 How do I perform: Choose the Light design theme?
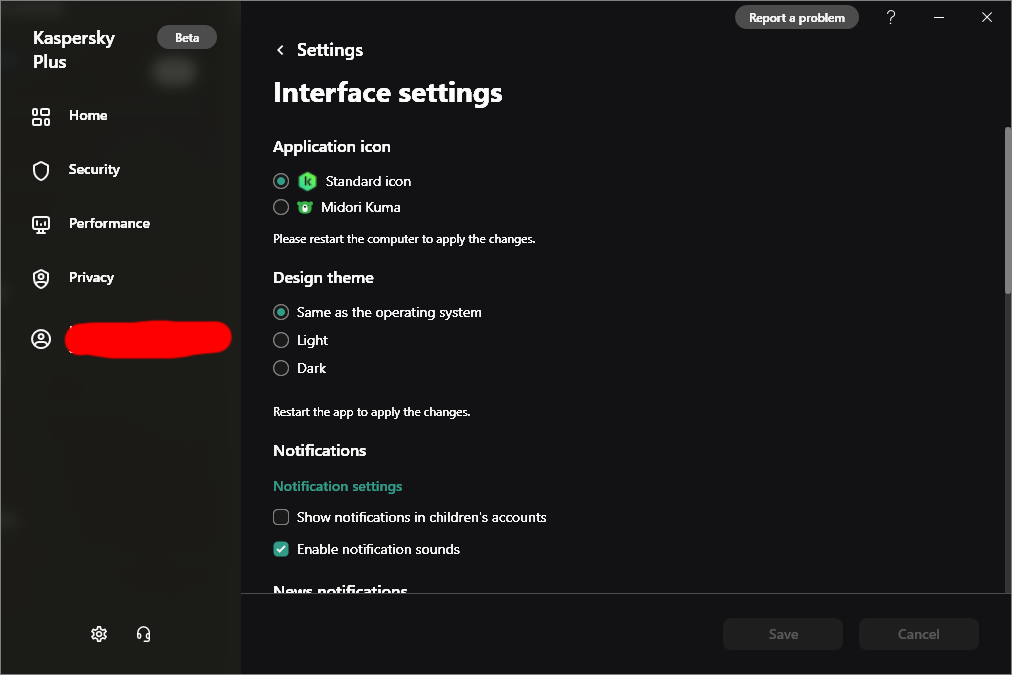point(281,340)
